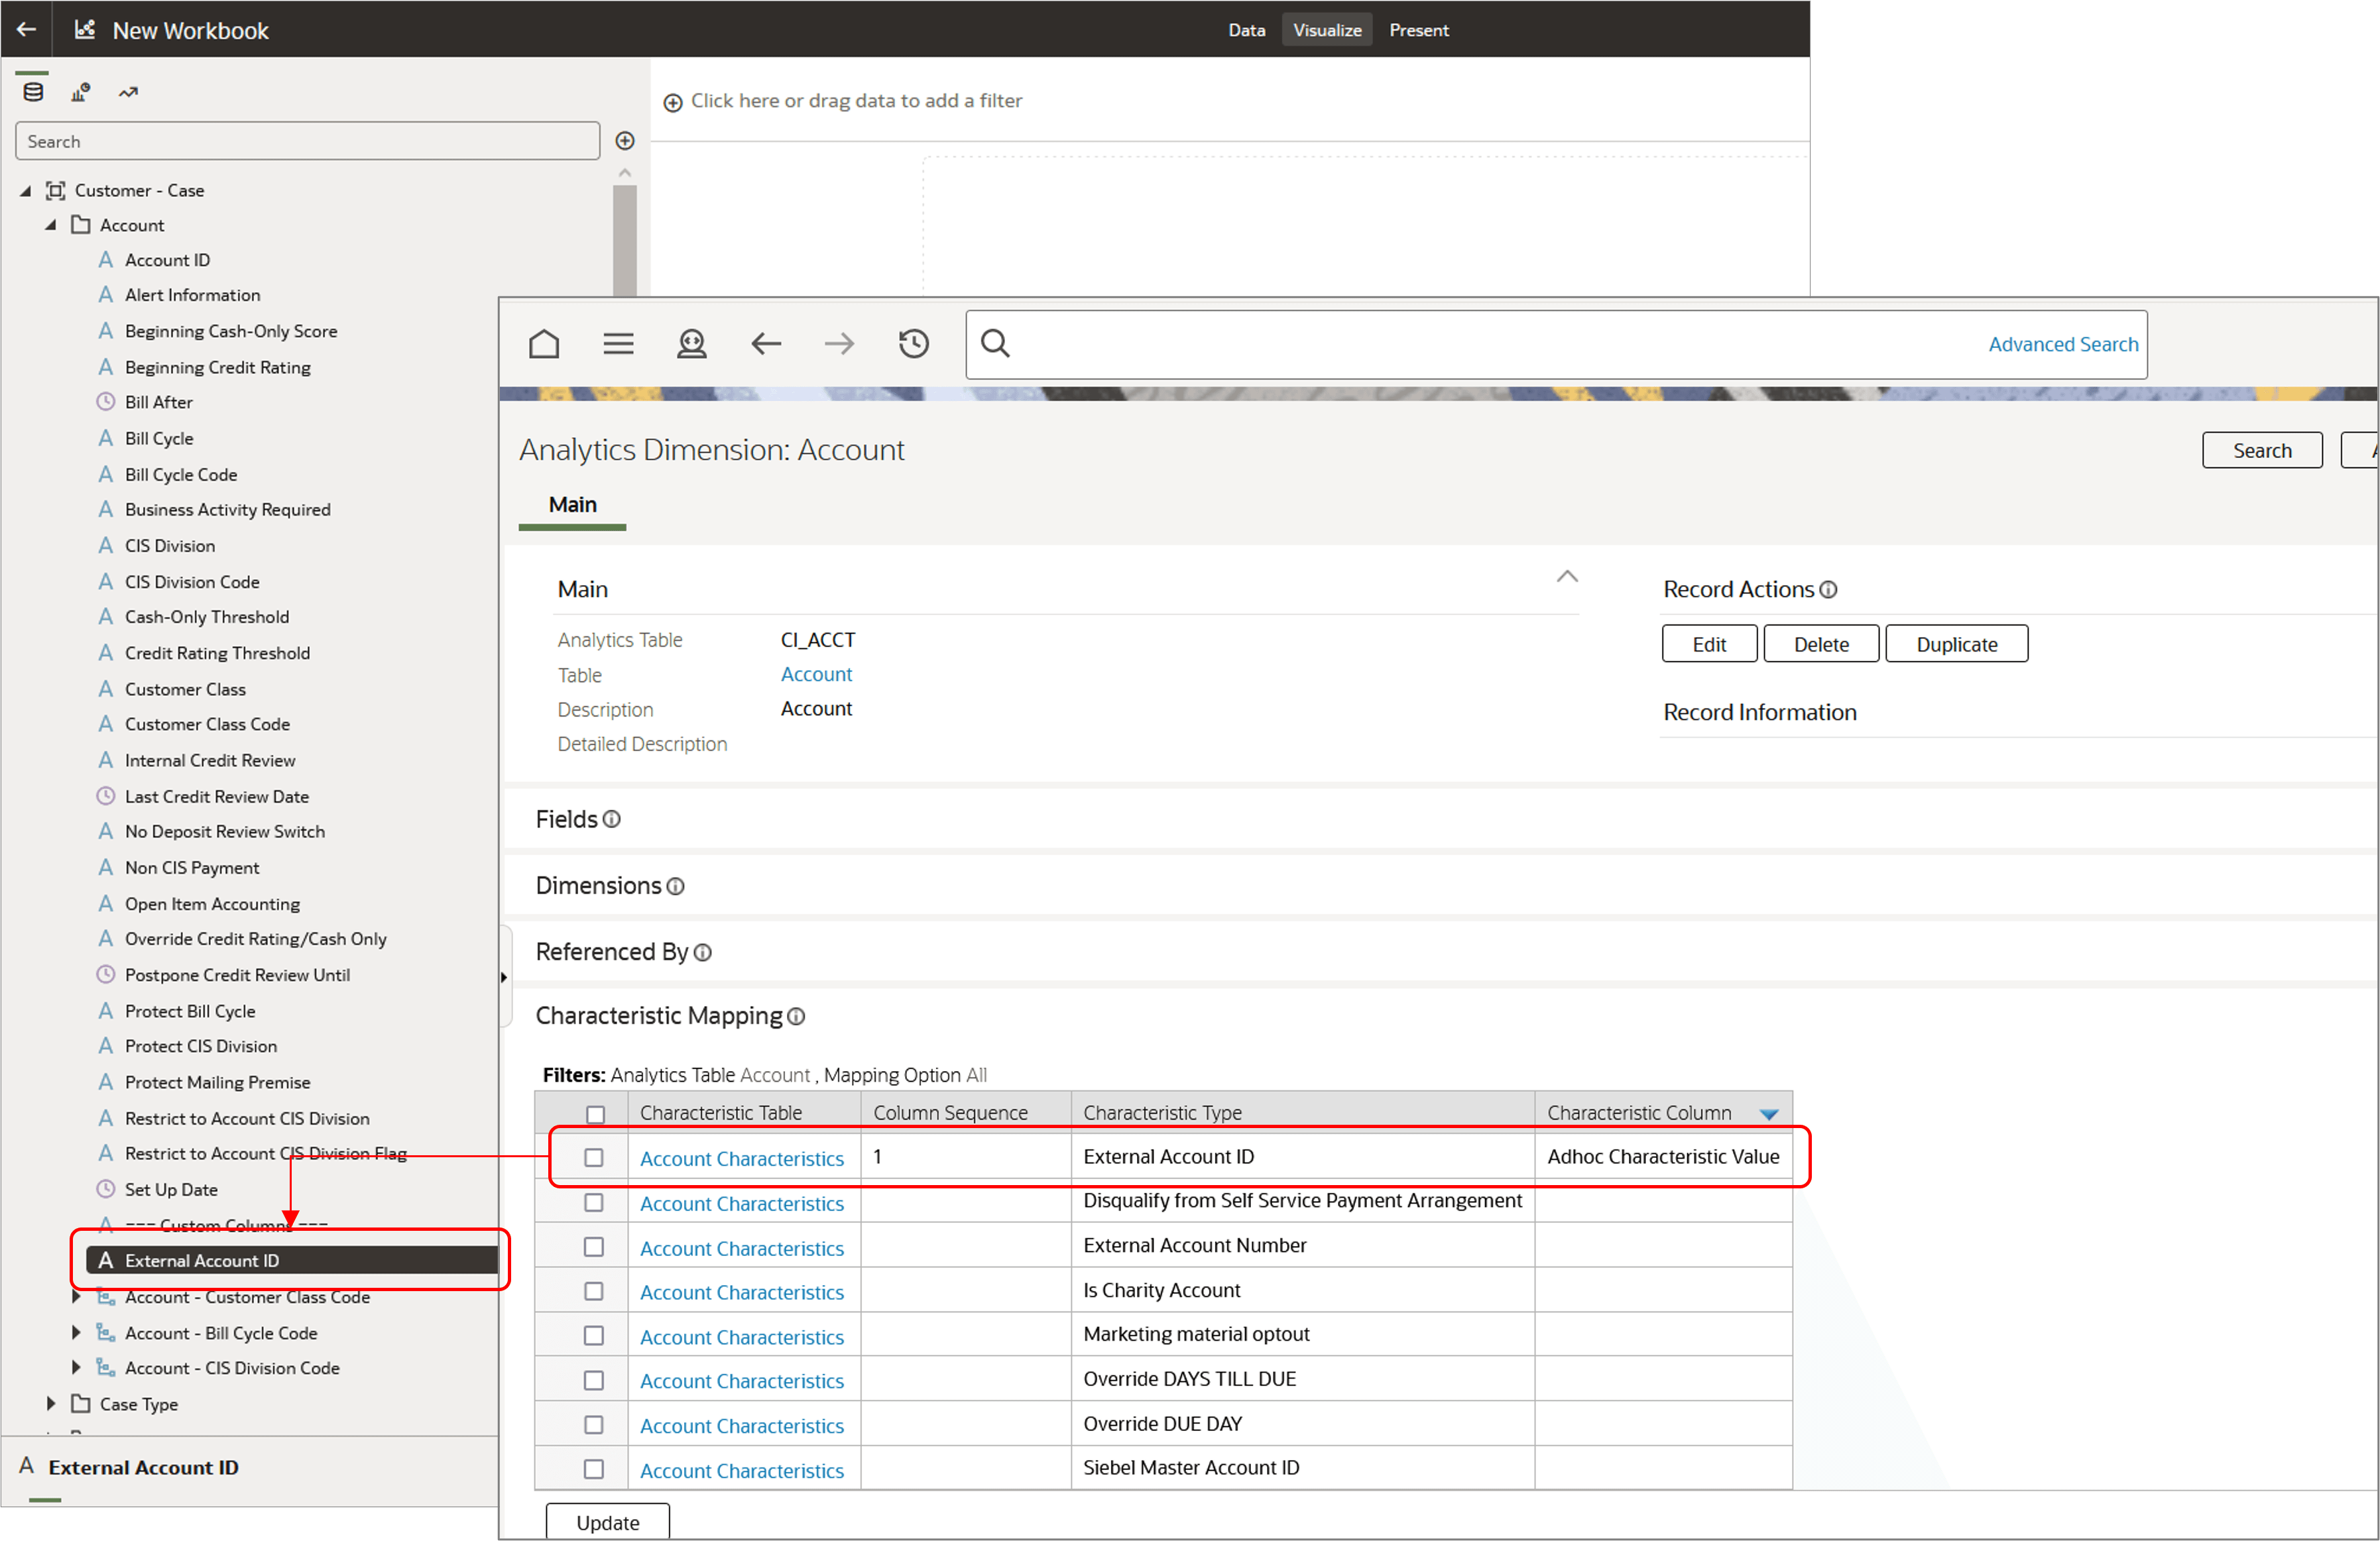Open the history icon in the toolbar

point(913,343)
